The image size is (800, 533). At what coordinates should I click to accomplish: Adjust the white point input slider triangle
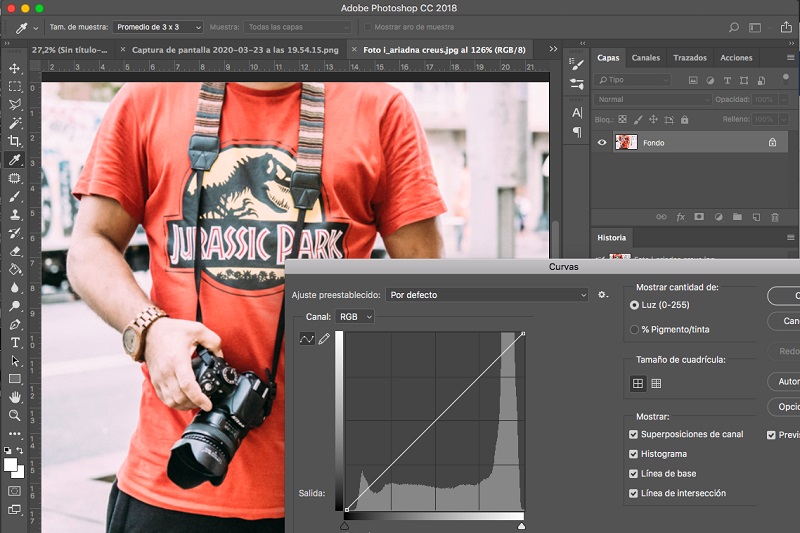(521, 525)
